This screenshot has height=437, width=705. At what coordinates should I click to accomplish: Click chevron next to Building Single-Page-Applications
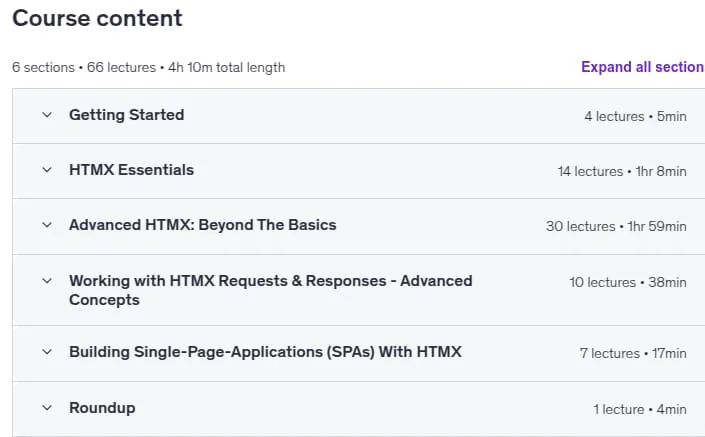[47, 352]
